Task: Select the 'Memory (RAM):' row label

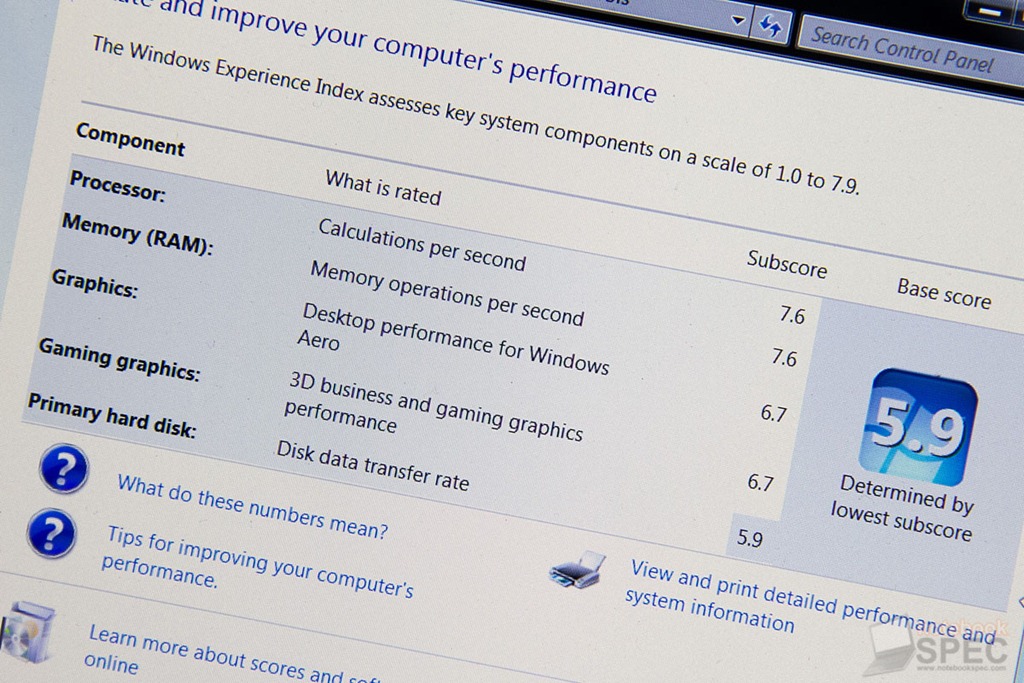Action: pos(137,235)
